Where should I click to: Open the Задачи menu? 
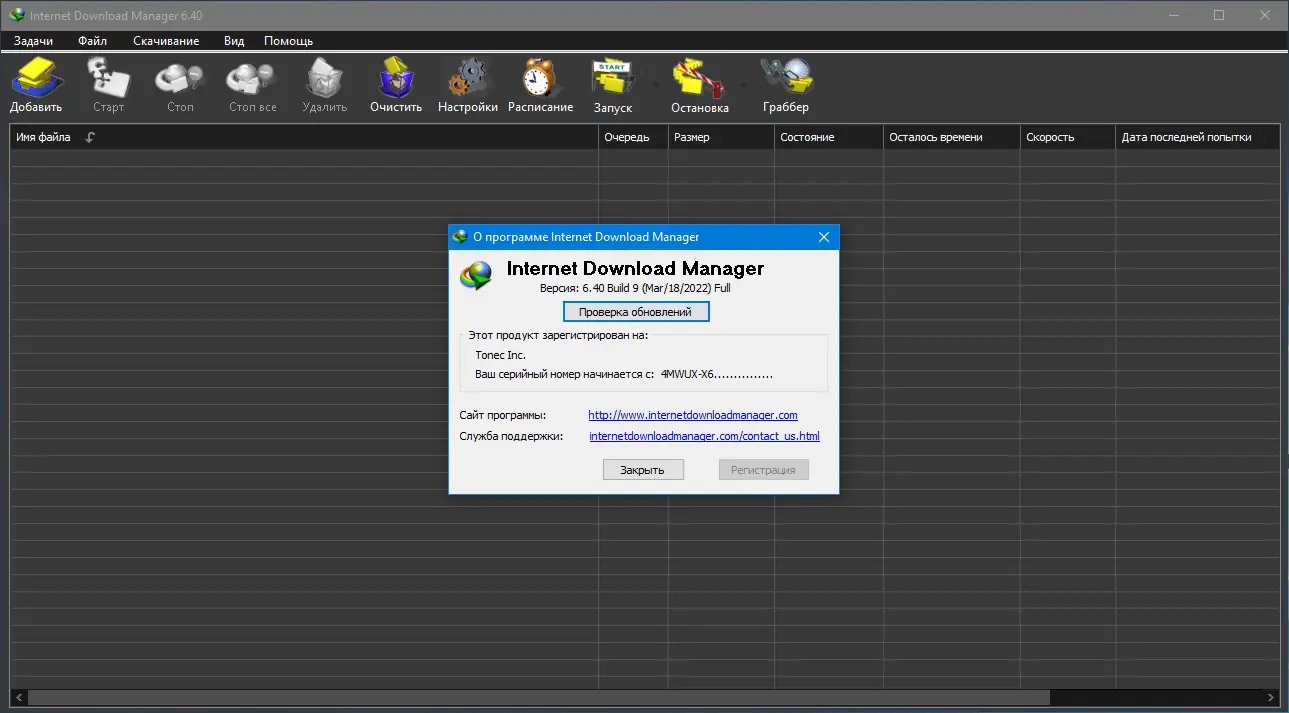[x=33, y=41]
